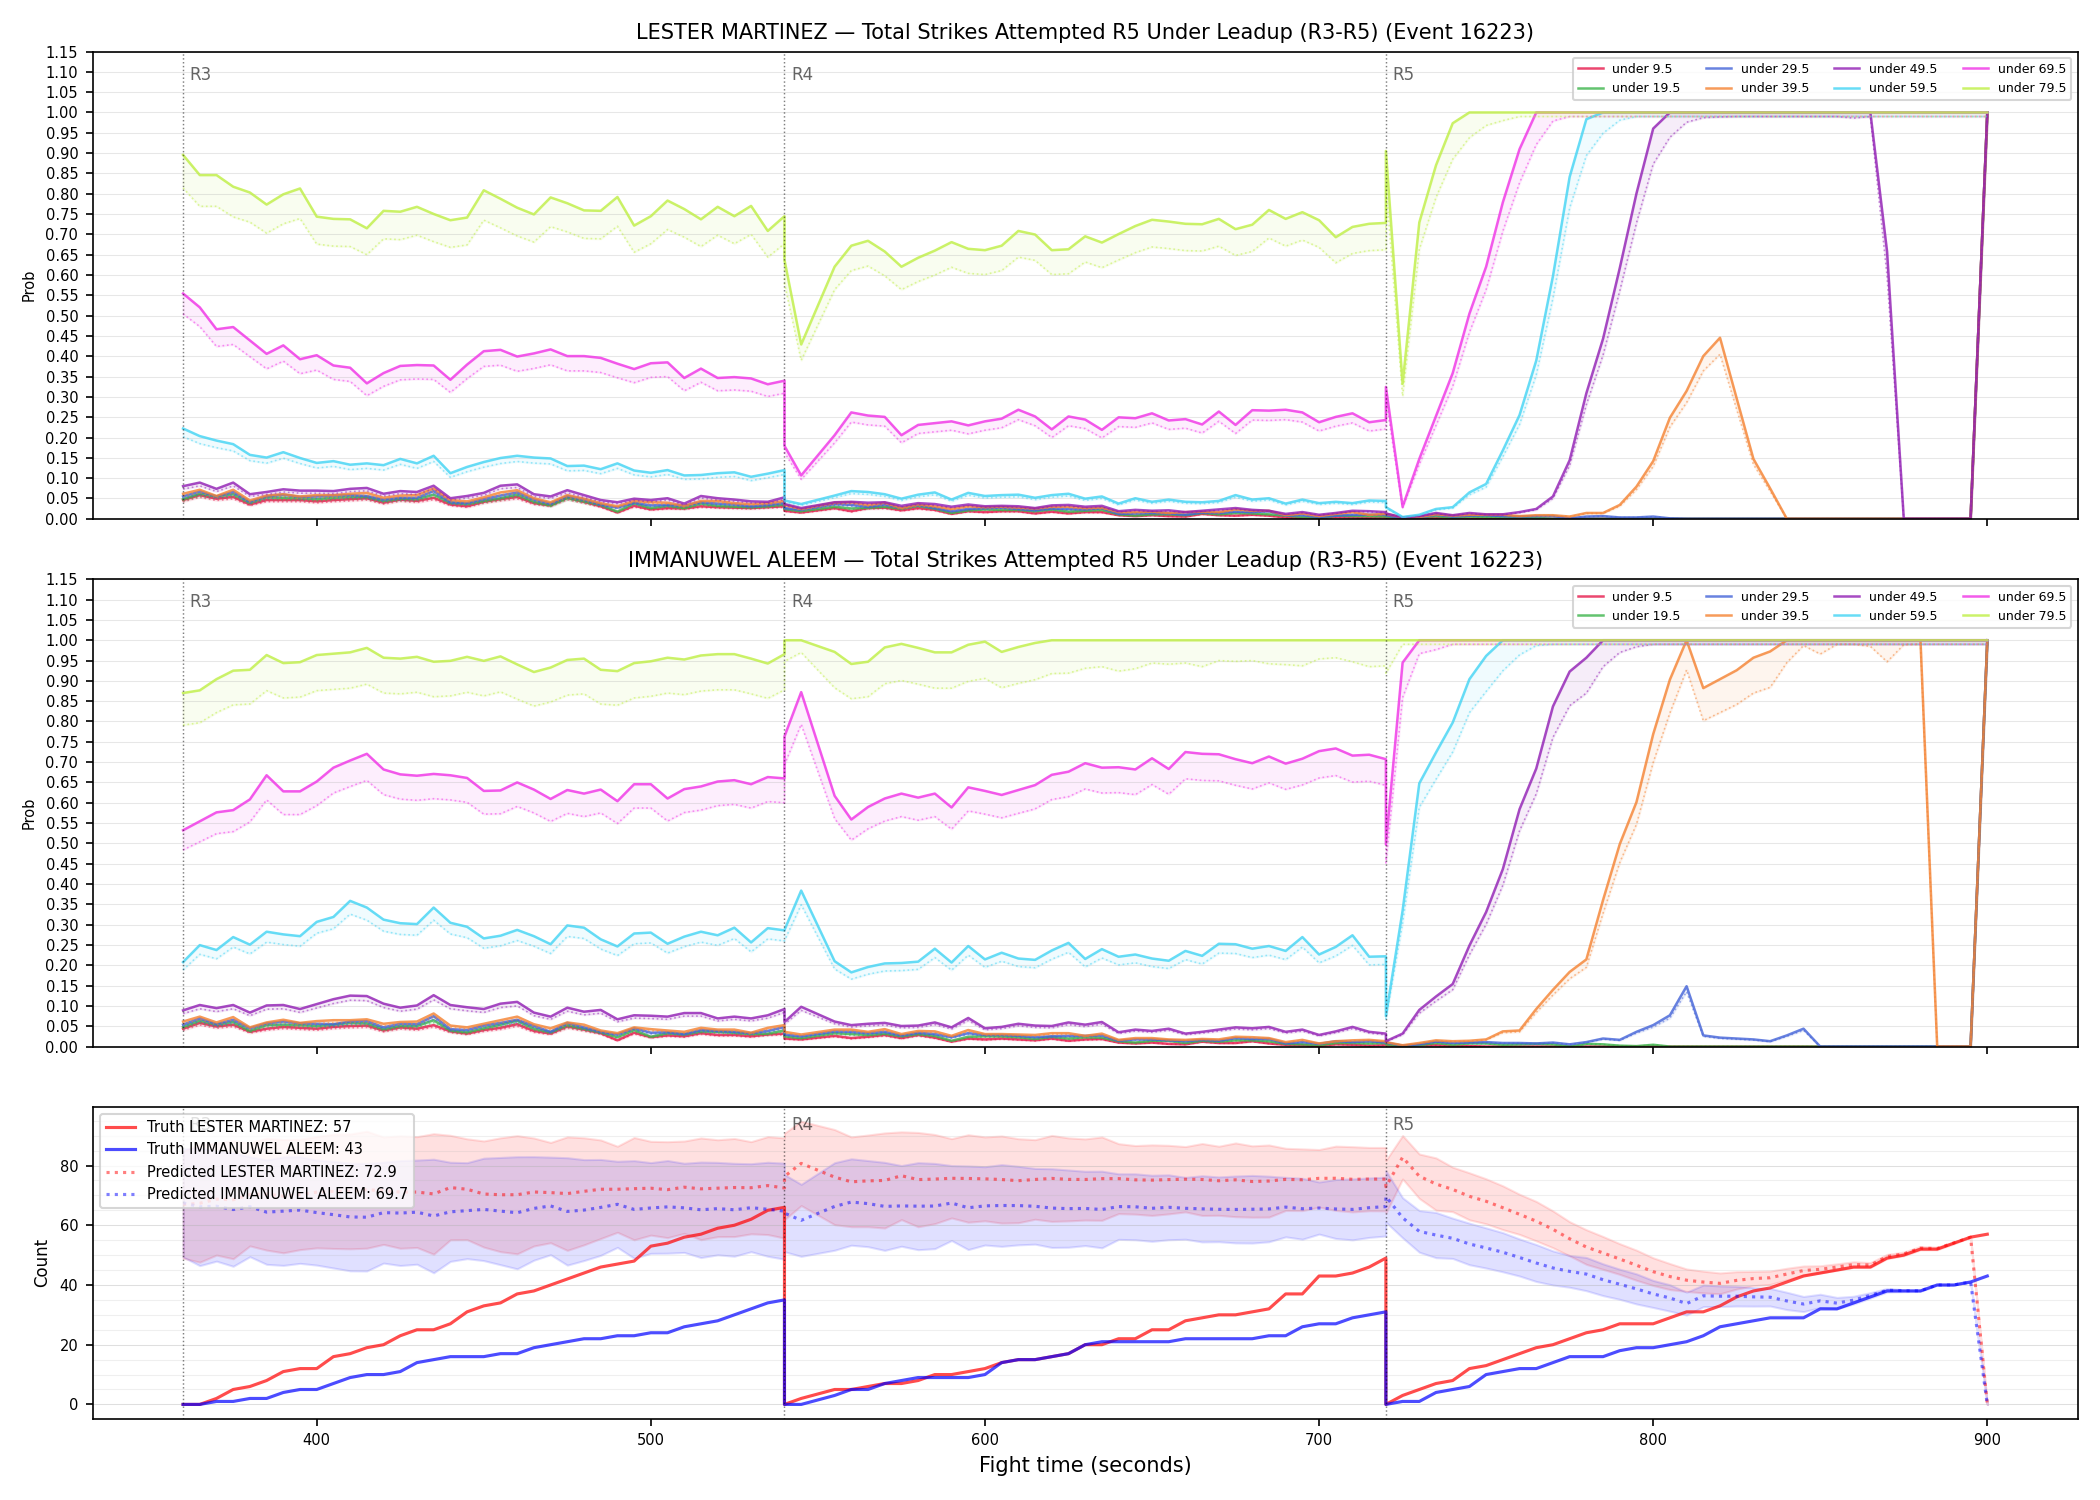Click the R4 round marker in Lester Martinez chart
The width and height of the screenshot is (2100, 1500).
[x=802, y=74]
